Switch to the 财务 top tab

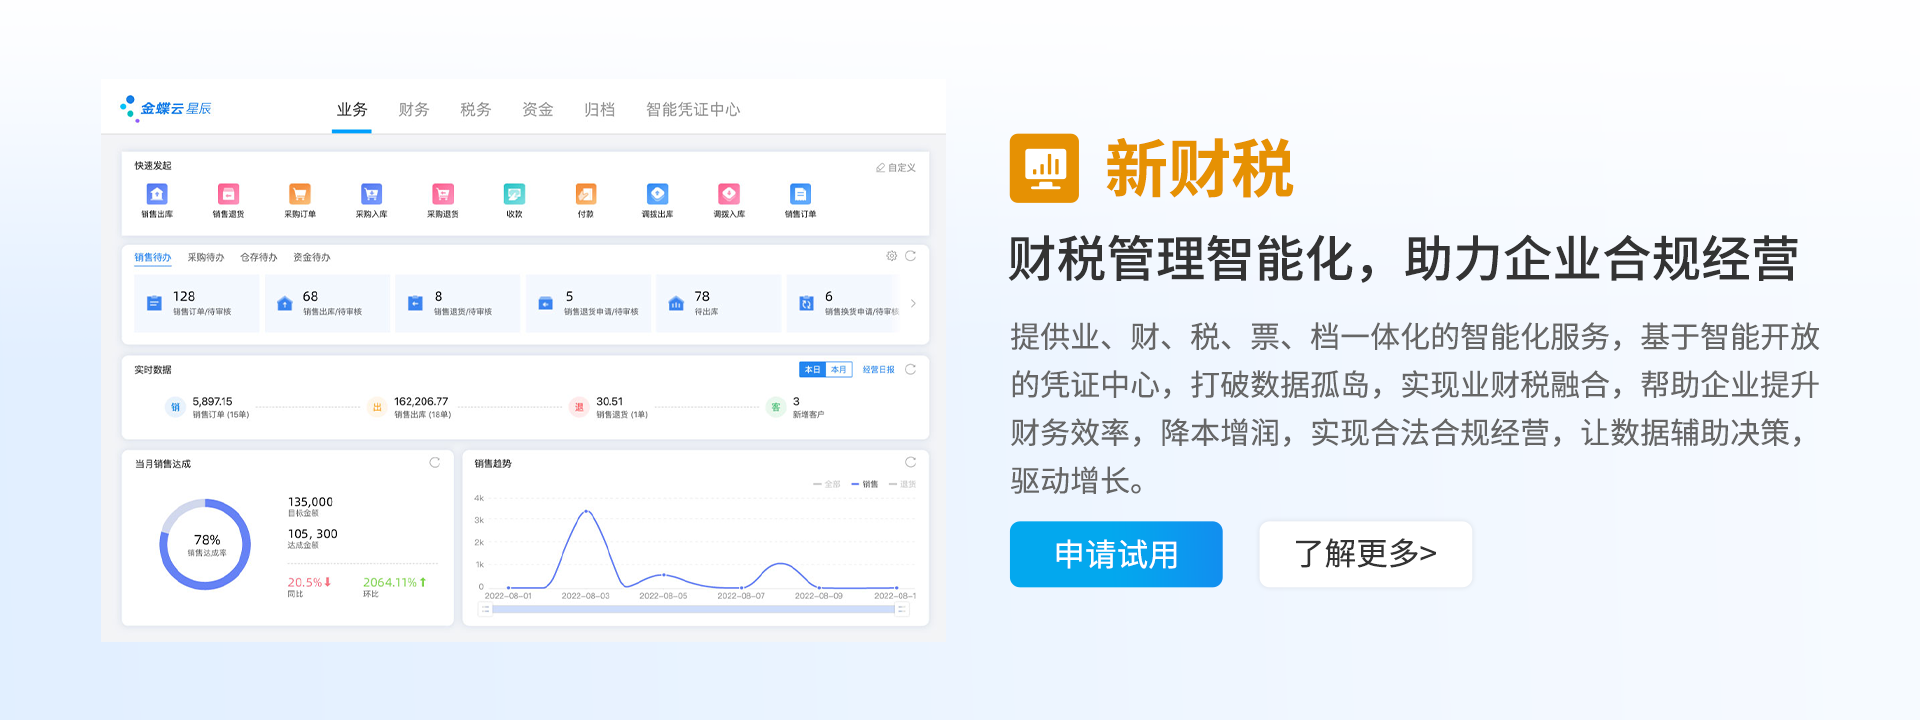[414, 109]
